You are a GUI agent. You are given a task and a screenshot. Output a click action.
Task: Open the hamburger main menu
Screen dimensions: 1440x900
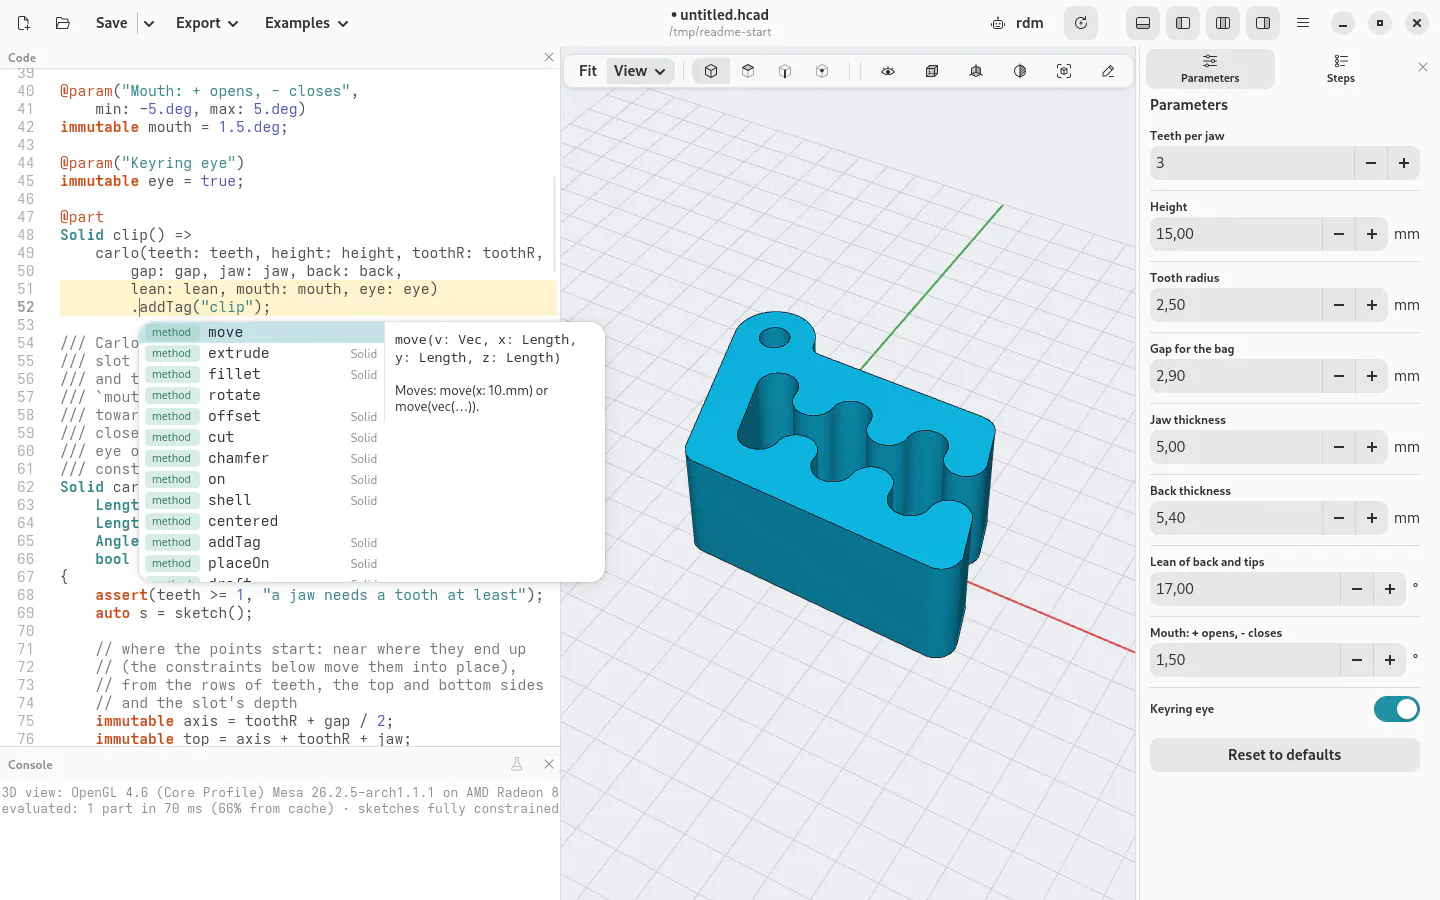click(x=1303, y=23)
